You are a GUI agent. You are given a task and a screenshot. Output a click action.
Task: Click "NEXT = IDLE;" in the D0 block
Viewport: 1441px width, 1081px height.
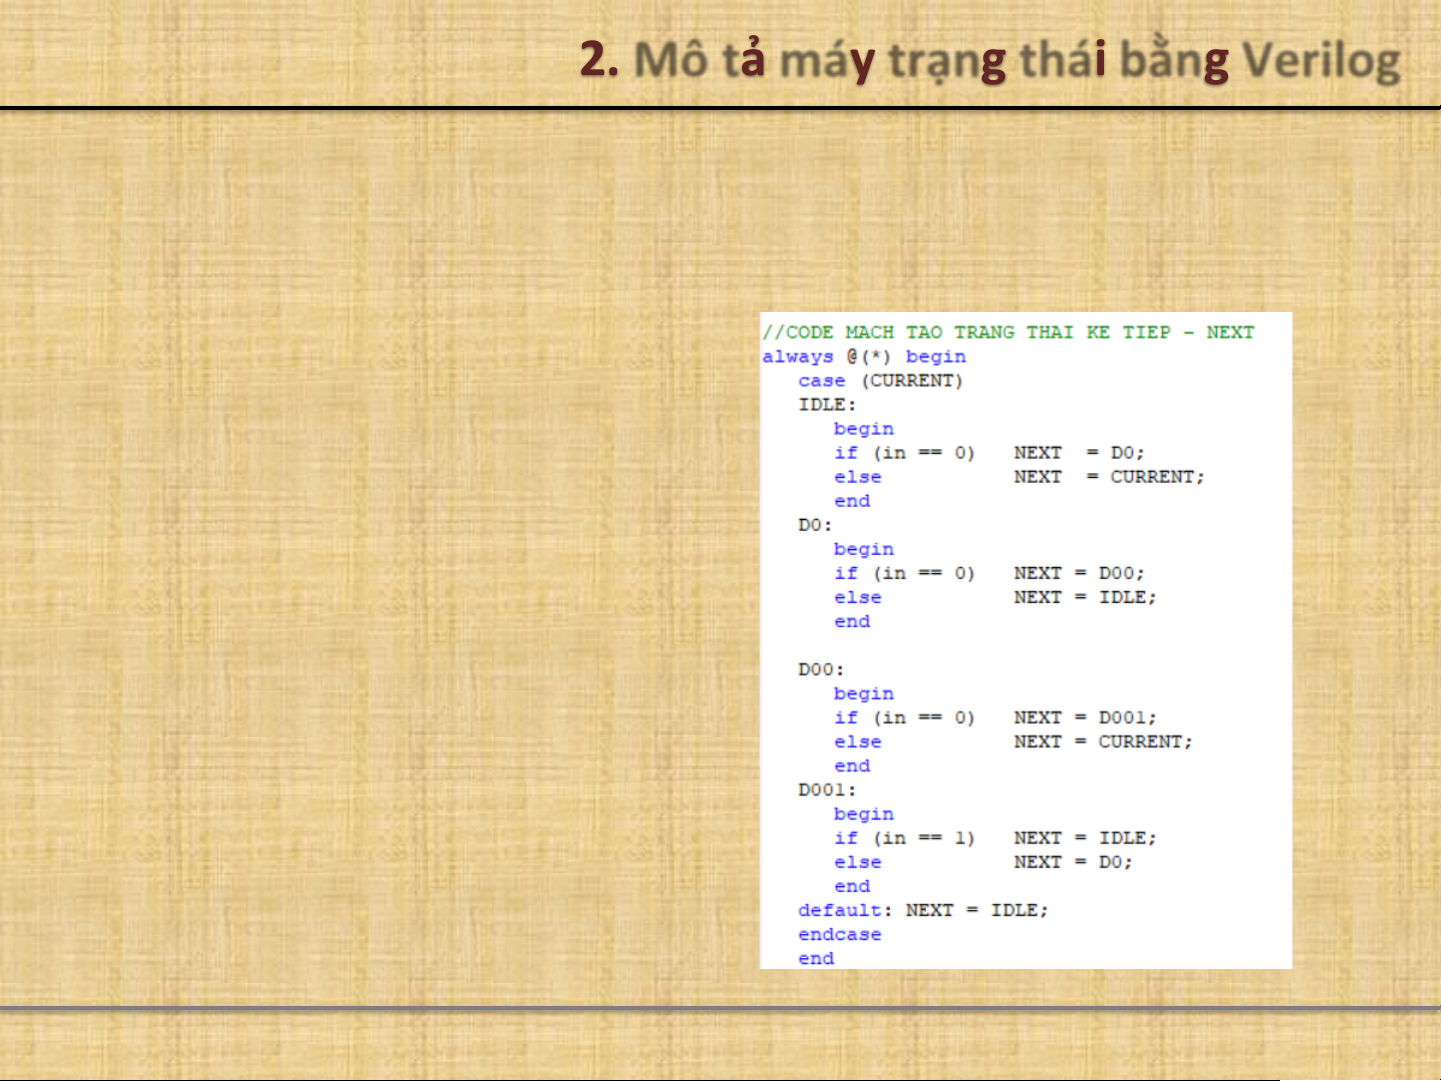[x=1084, y=597]
